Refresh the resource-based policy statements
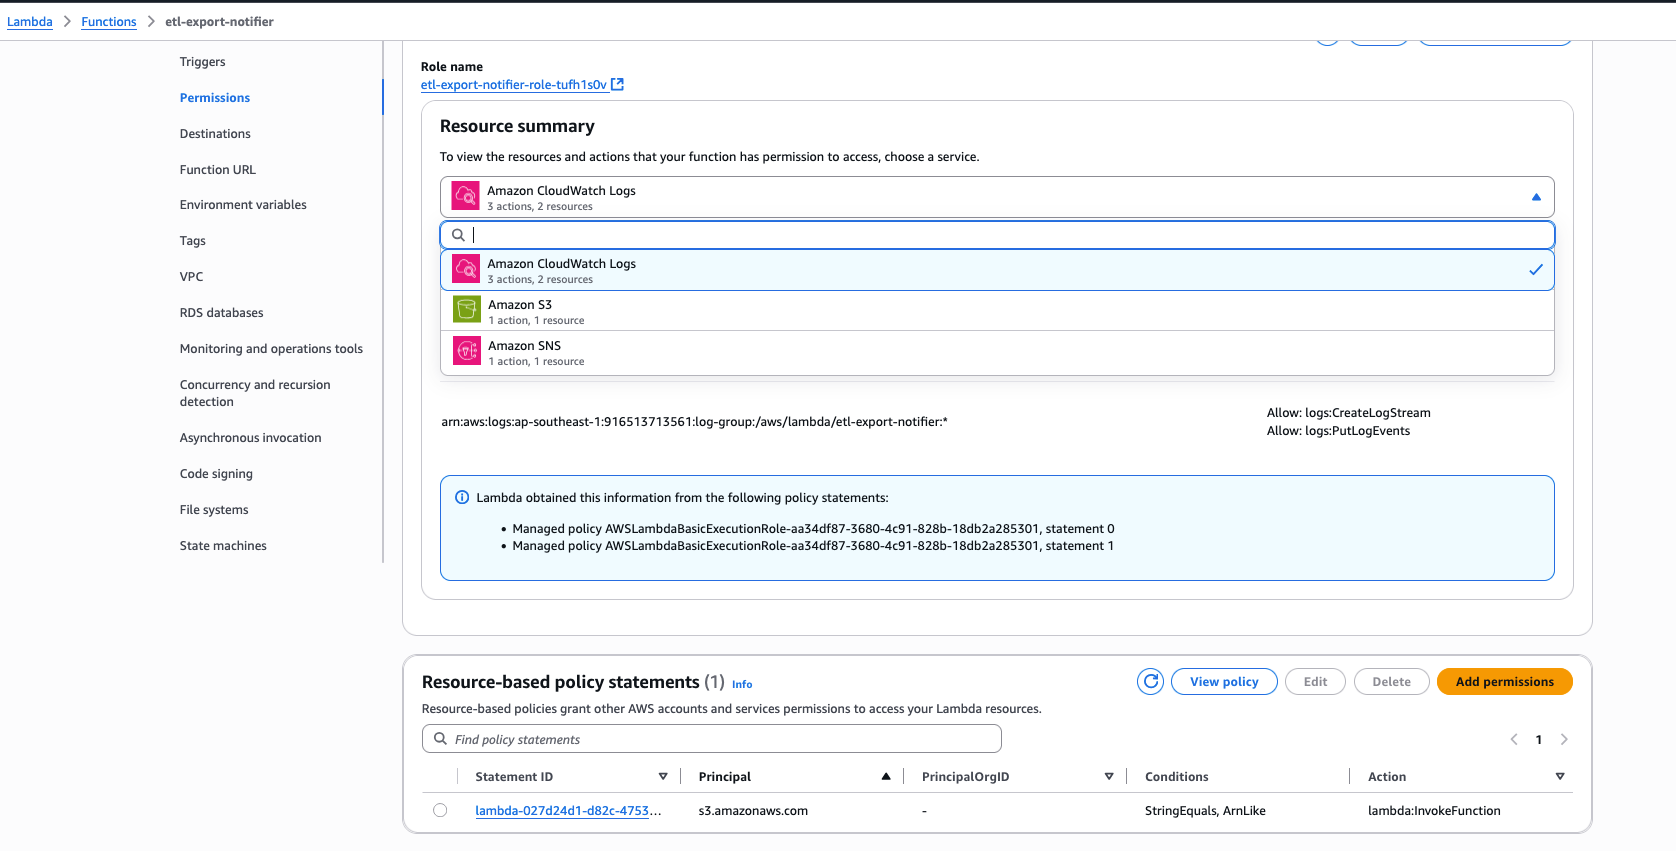This screenshot has width=1676, height=851. [x=1151, y=682]
